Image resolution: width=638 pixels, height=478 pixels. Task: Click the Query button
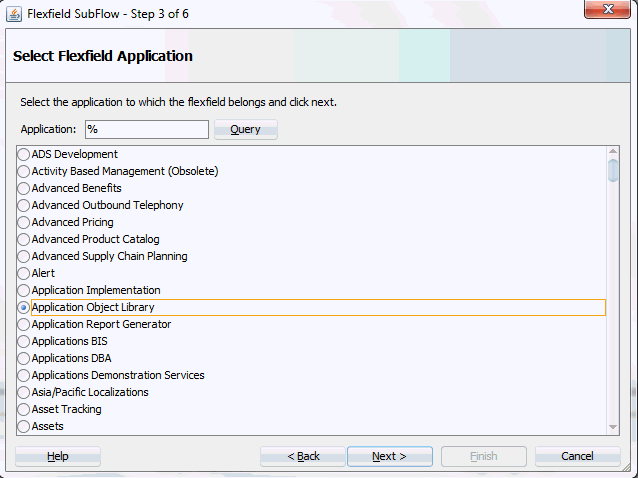pyautogui.click(x=246, y=129)
